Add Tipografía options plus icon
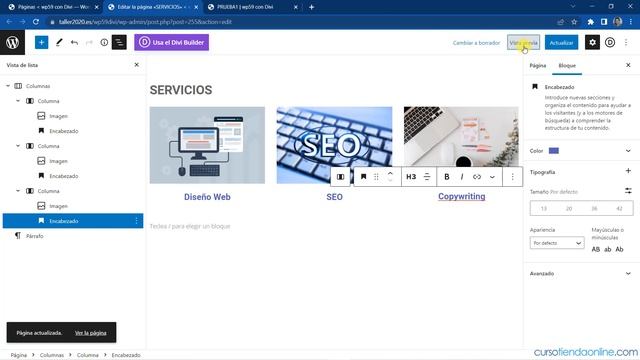 [x=628, y=171]
